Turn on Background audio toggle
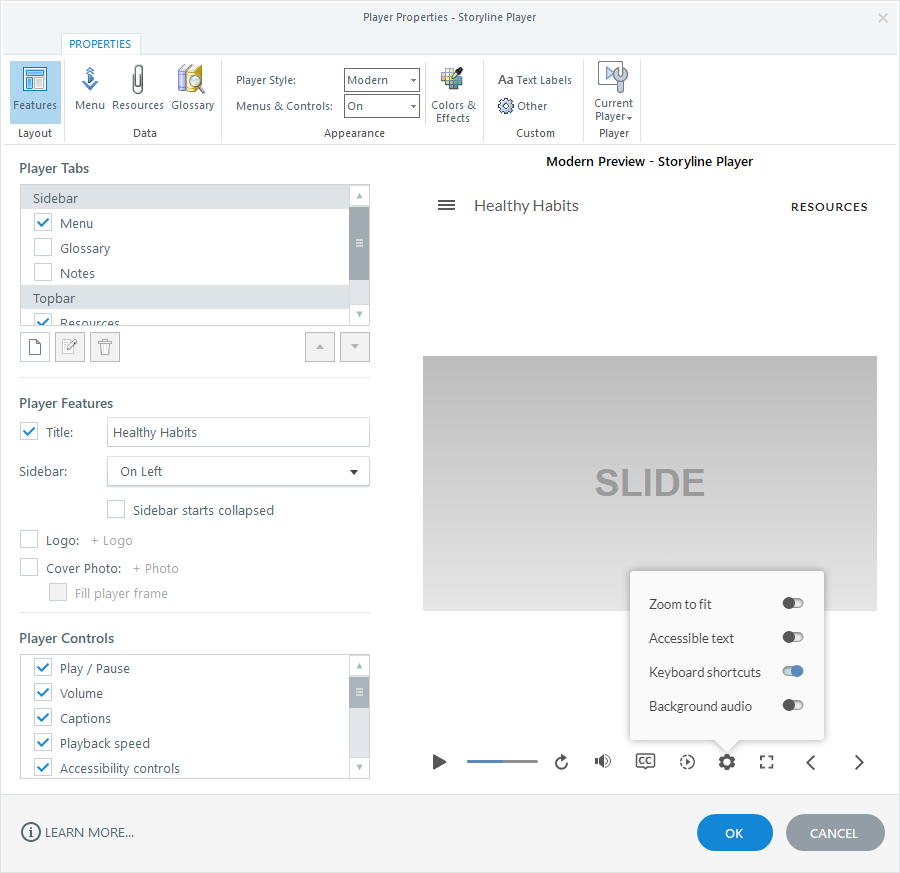Image resolution: width=900 pixels, height=873 pixels. [793, 705]
